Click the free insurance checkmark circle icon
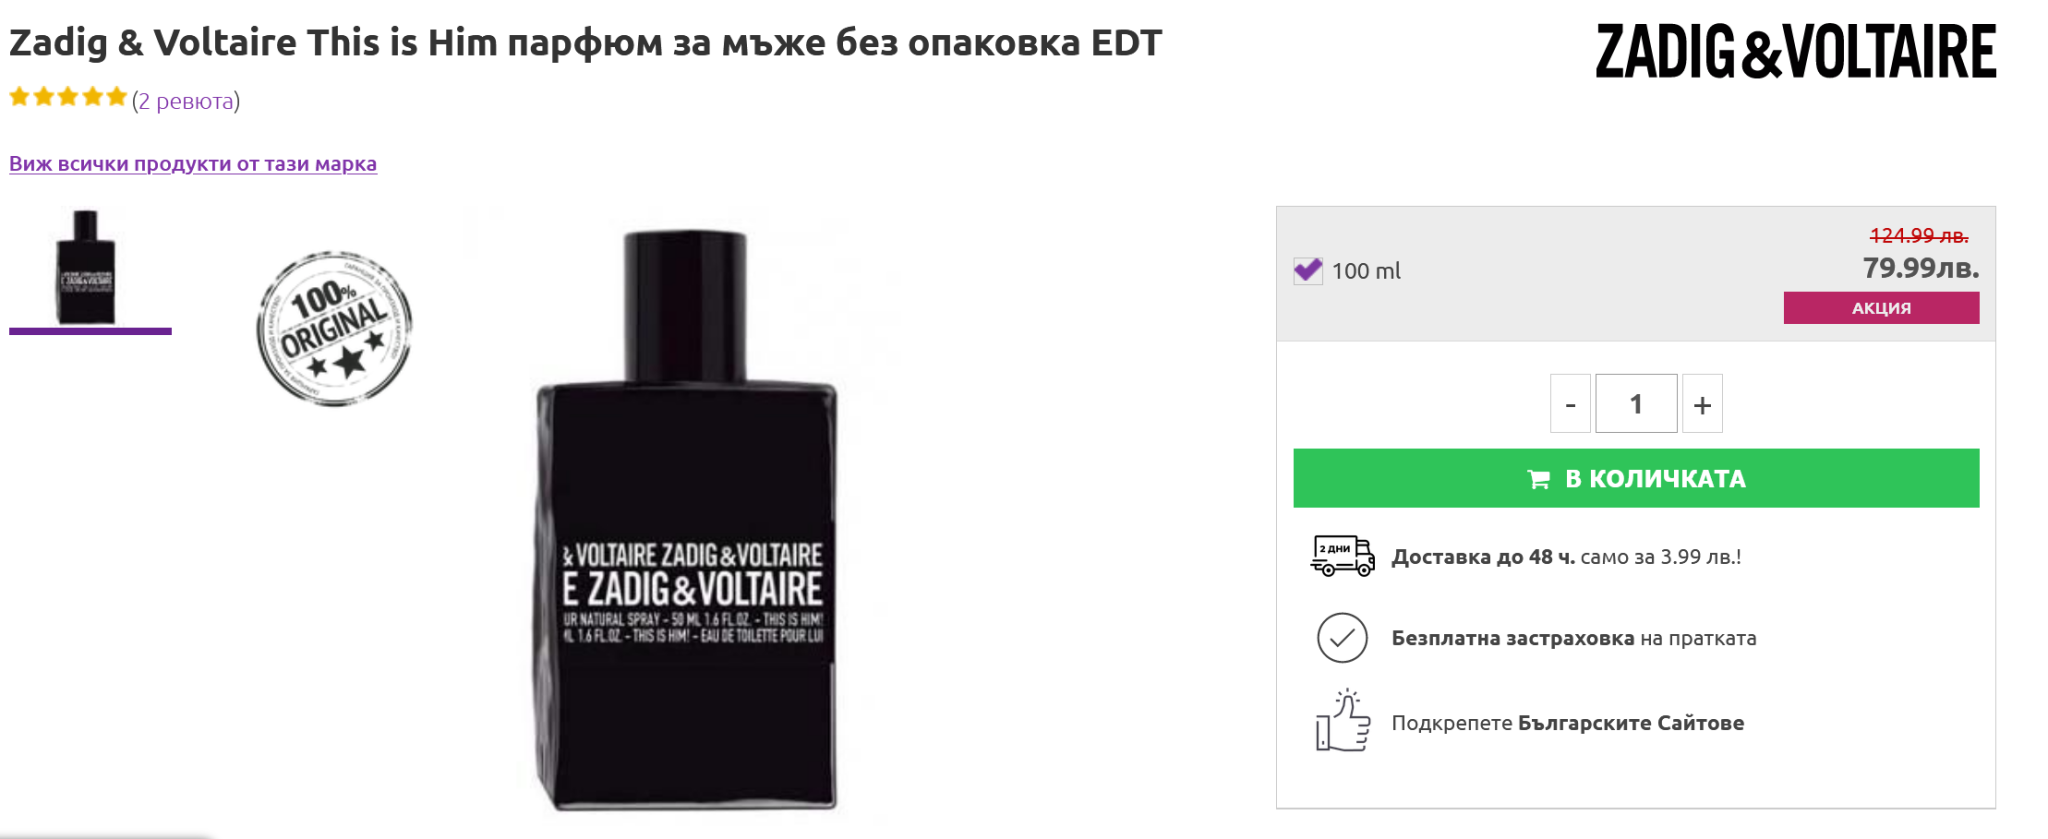 [1342, 638]
